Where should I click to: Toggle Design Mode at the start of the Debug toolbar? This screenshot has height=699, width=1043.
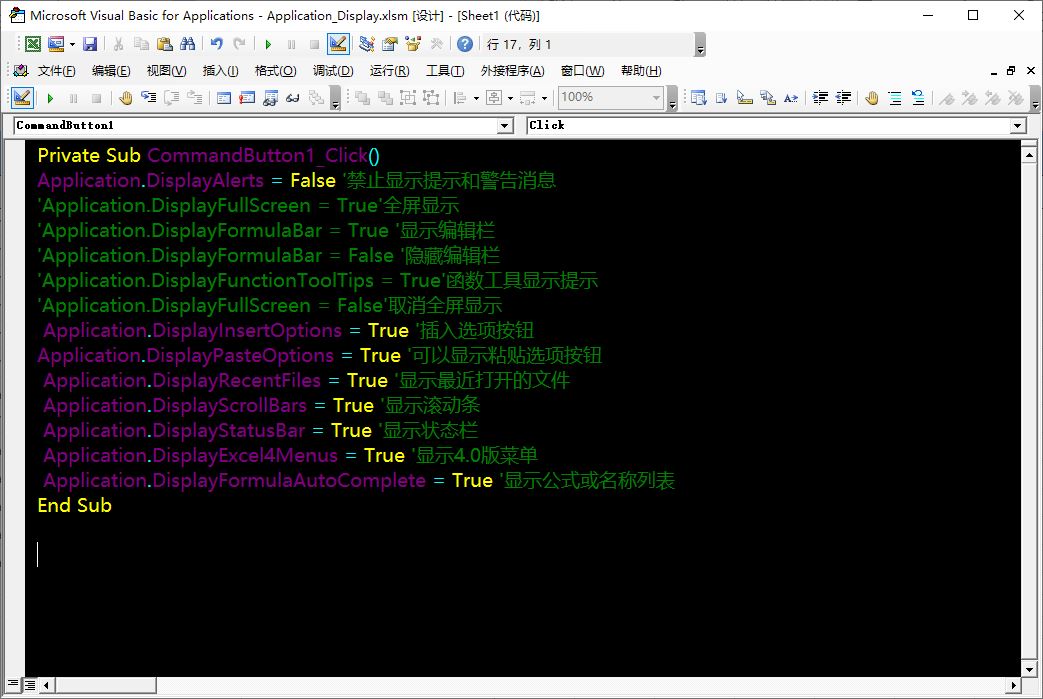22,98
